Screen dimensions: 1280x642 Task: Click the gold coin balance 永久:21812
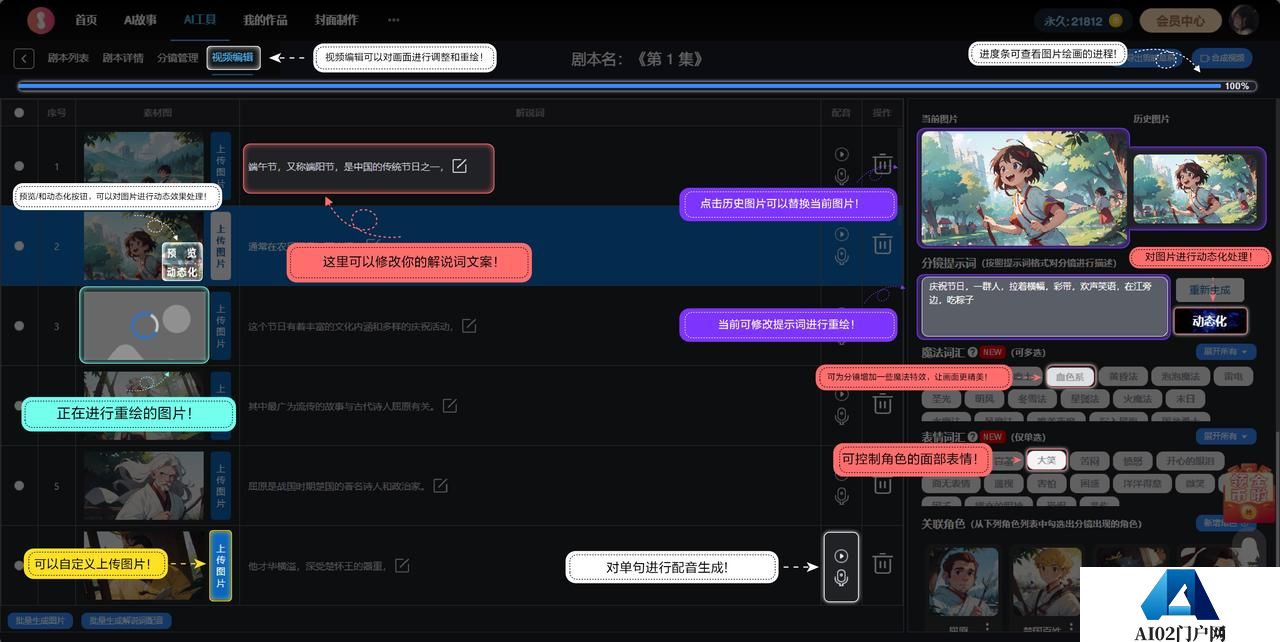pyautogui.click(x=1083, y=20)
